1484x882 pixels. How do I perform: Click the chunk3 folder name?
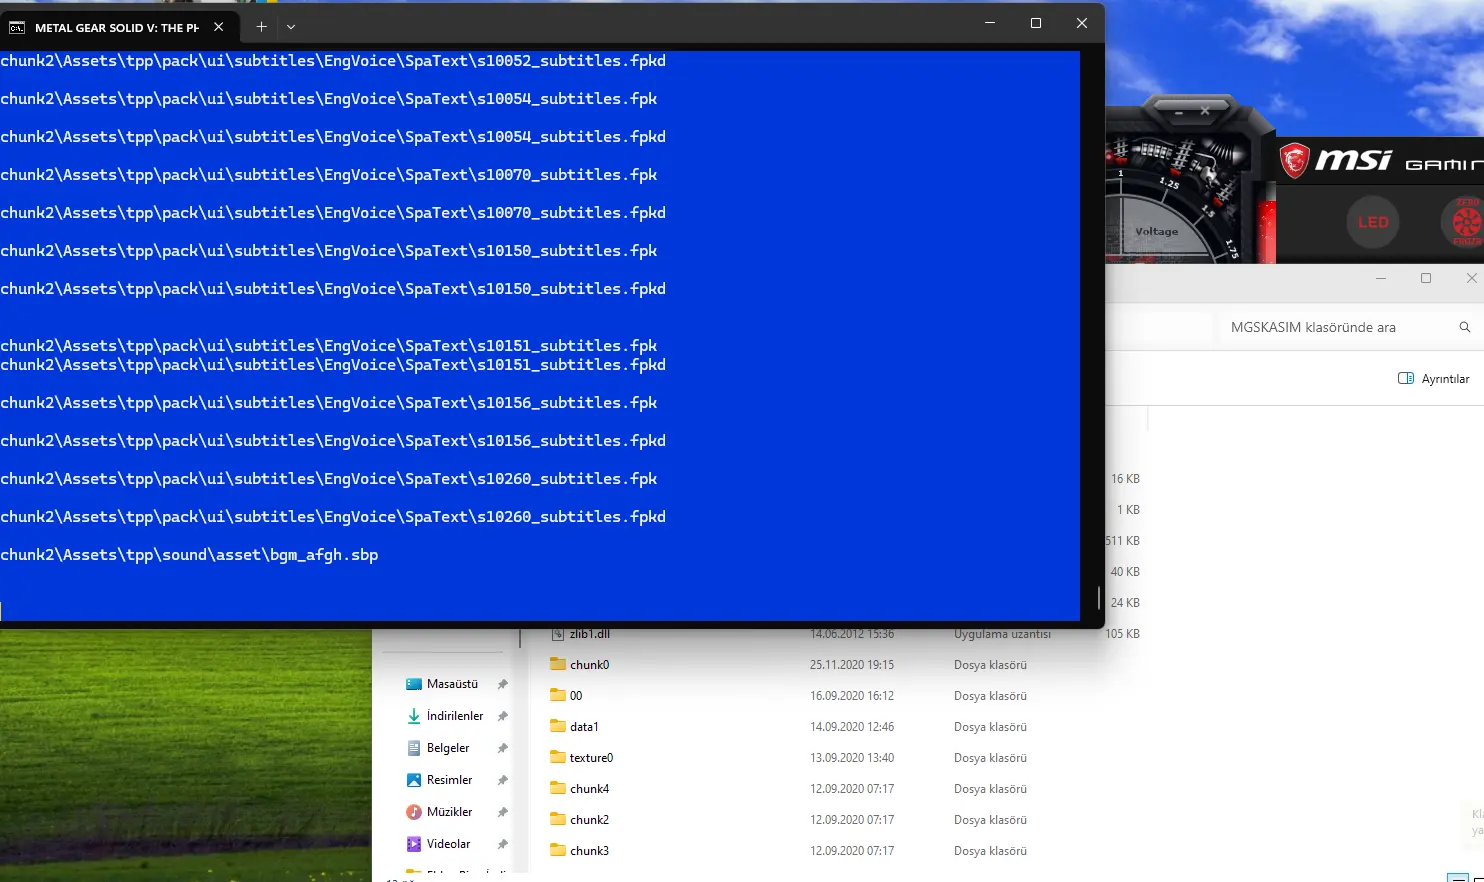(x=590, y=851)
